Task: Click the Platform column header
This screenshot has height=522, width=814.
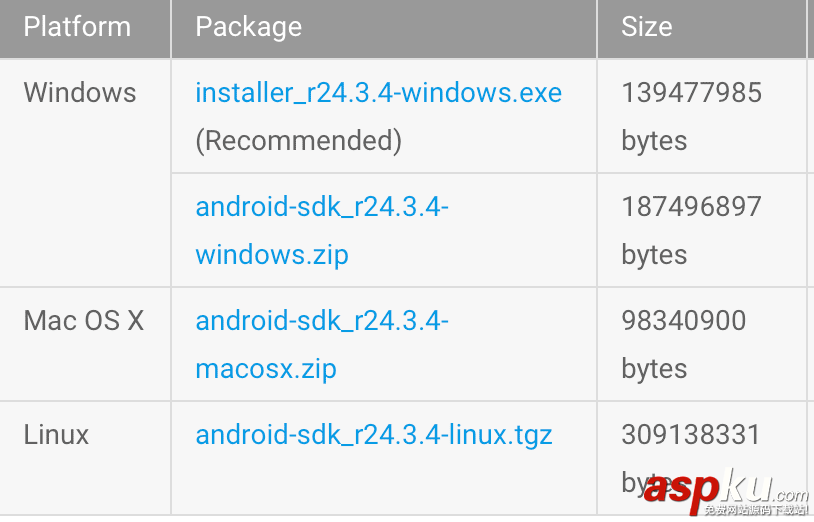Action: point(77,26)
